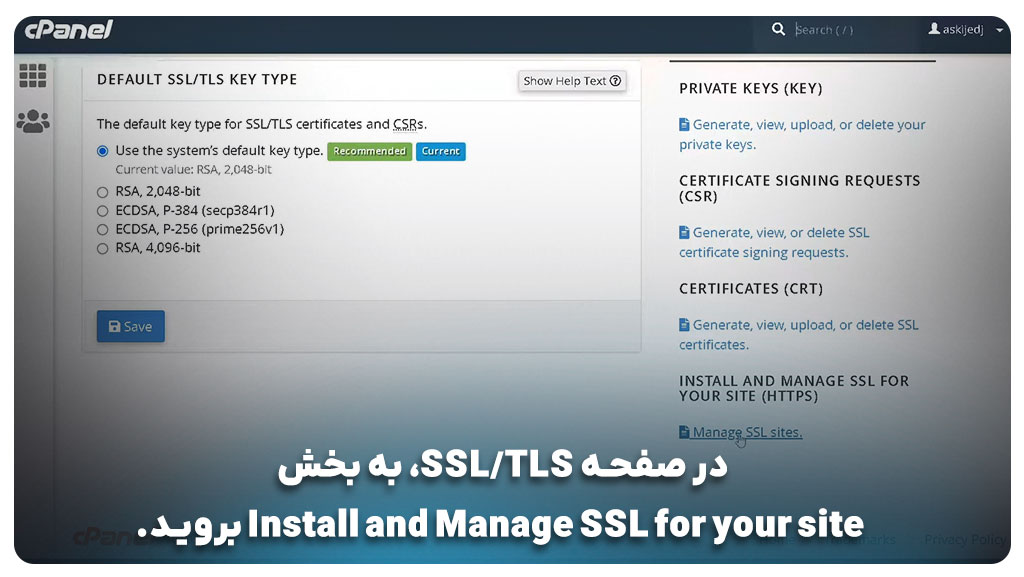Save the default SSL/TLS key type
This screenshot has width=1024, height=577.
click(x=130, y=326)
